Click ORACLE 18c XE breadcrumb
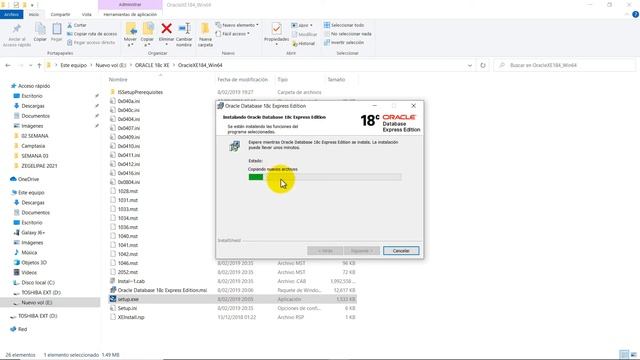 pos(152,65)
